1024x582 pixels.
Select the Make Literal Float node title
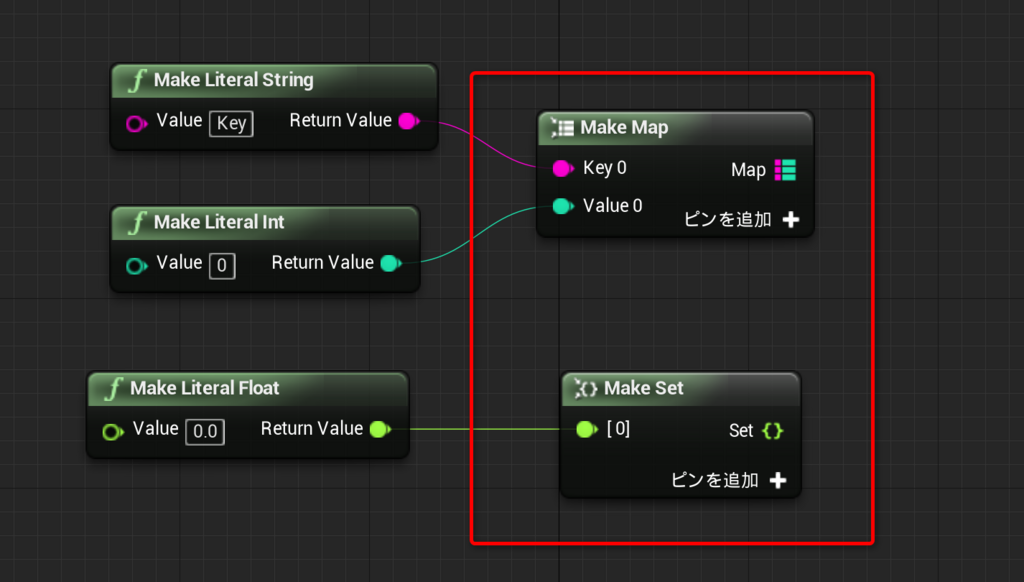coord(204,388)
